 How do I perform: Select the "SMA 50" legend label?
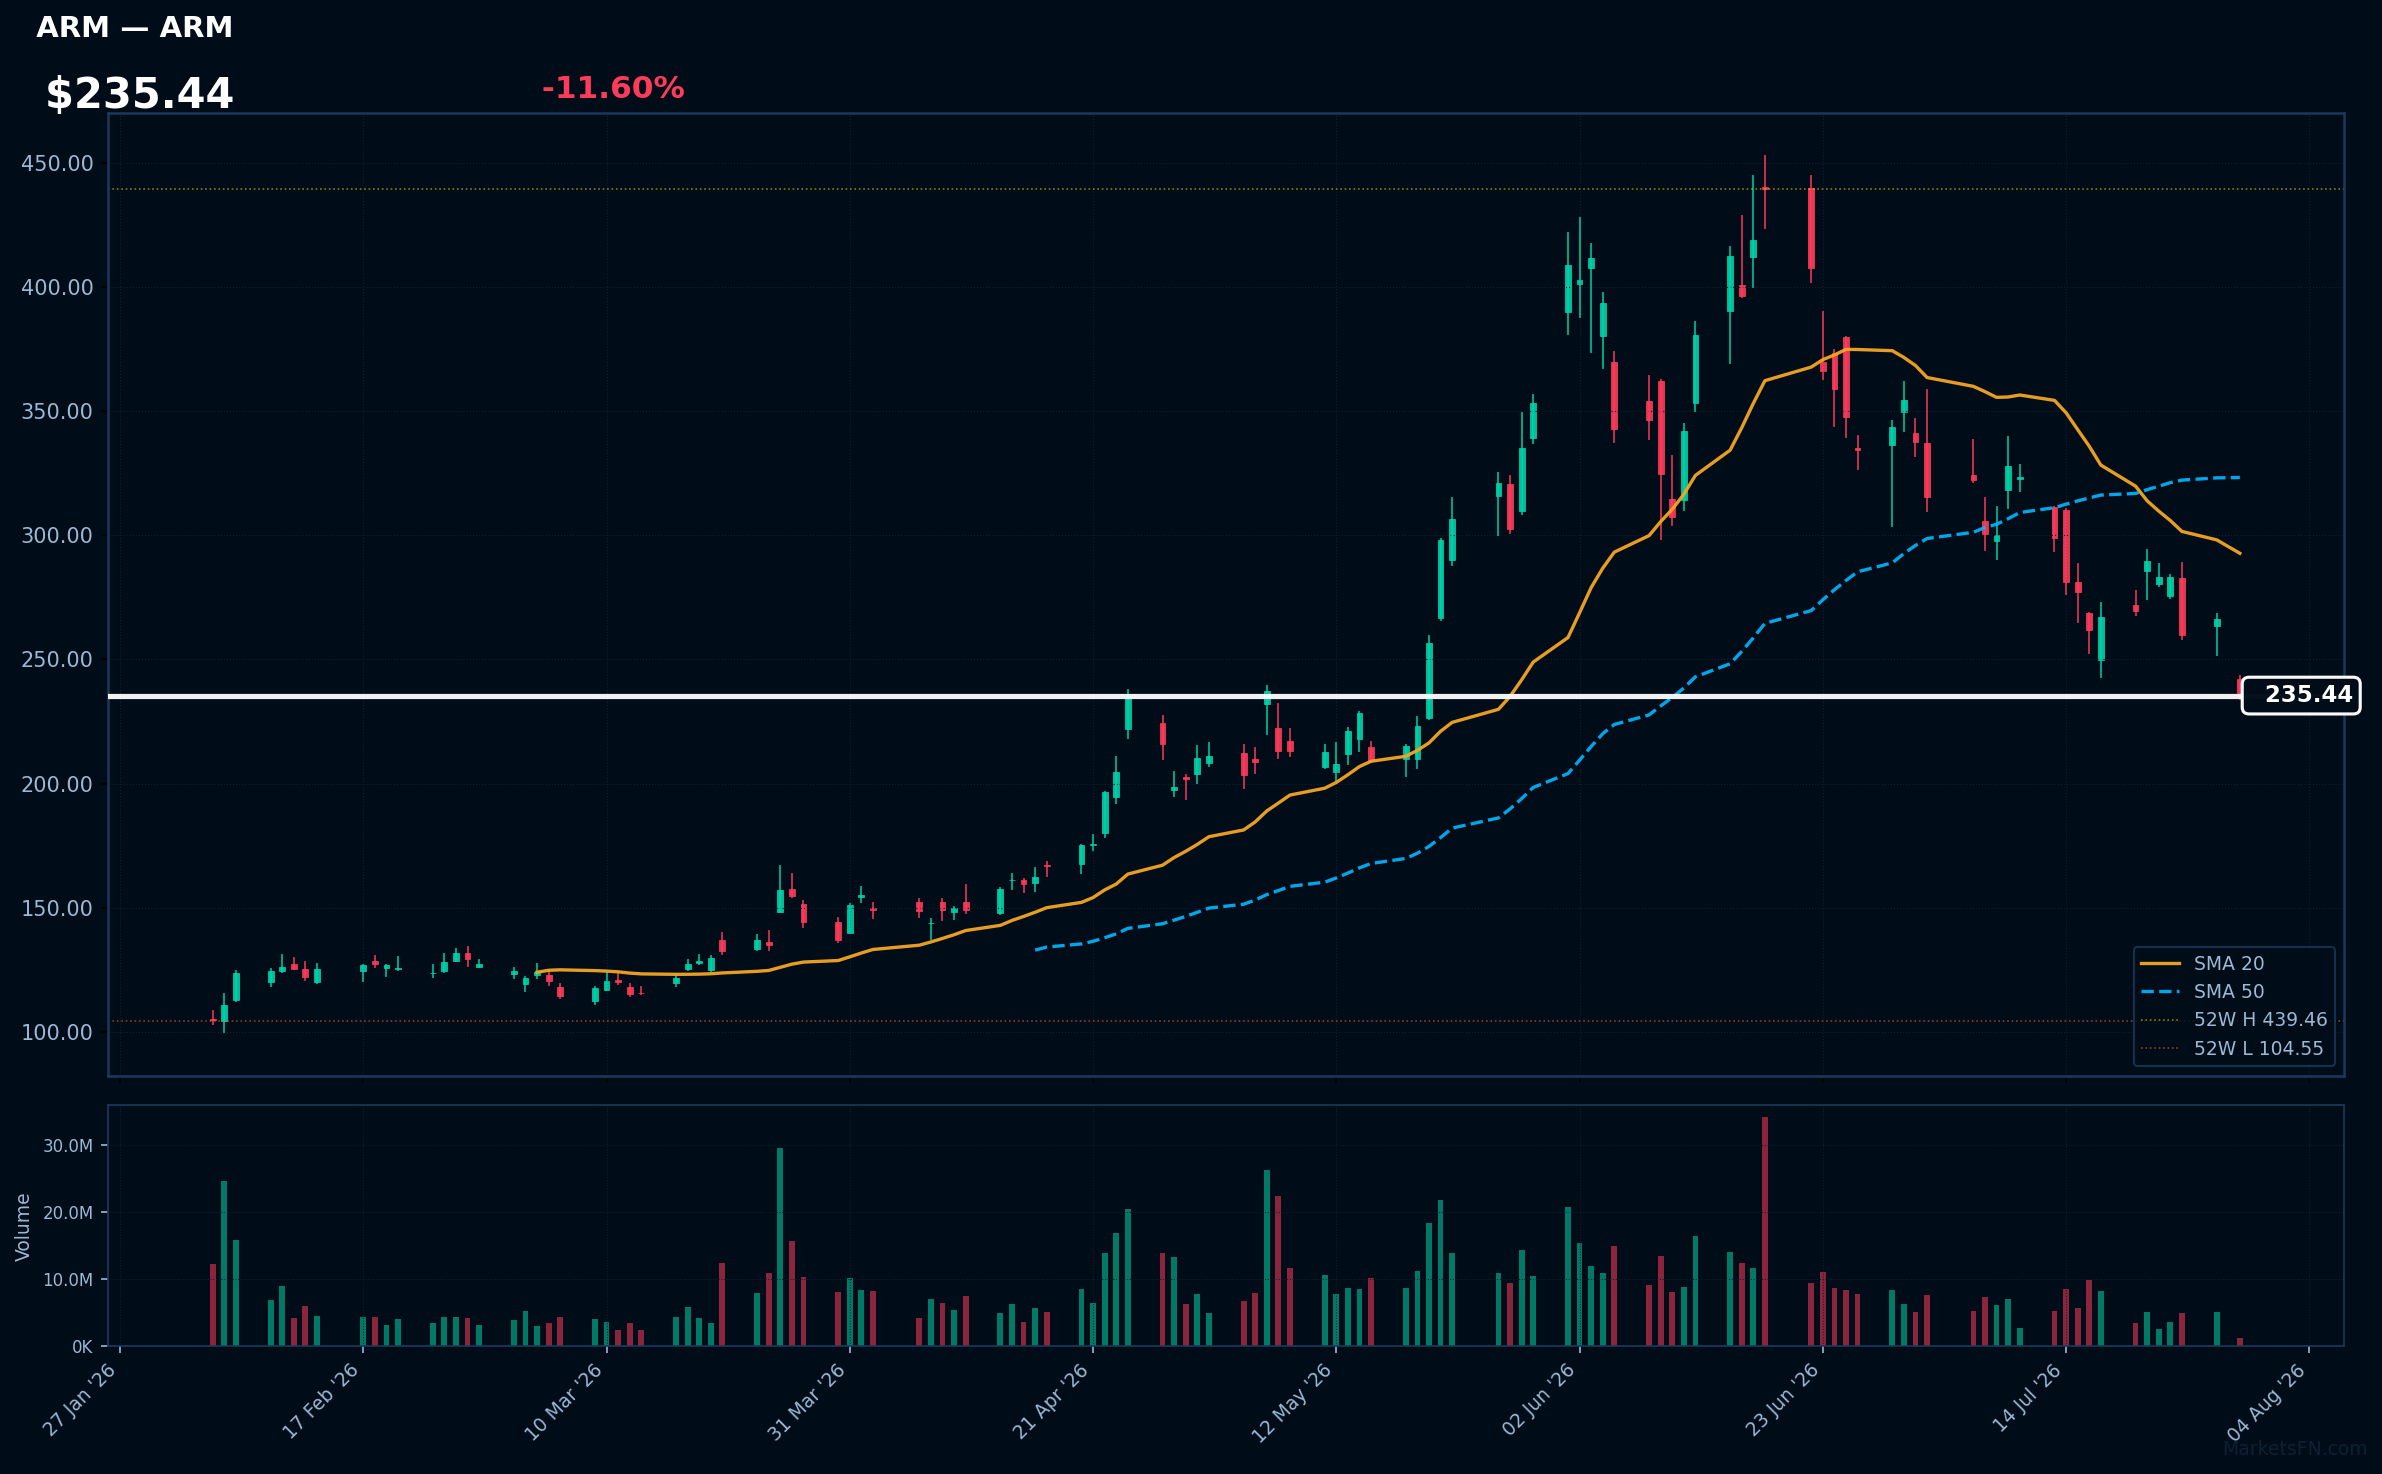coord(2229,991)
